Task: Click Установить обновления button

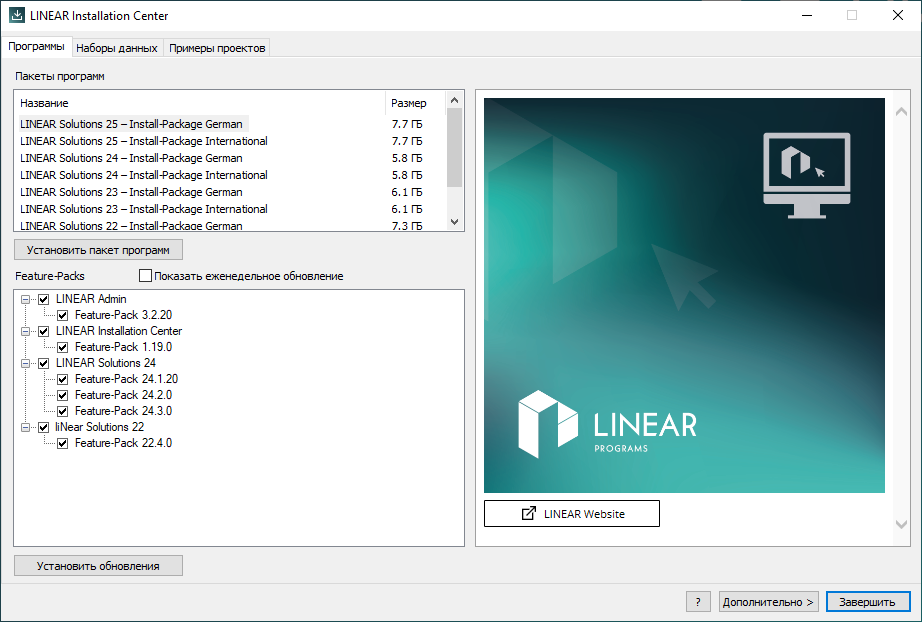Action: tap(98, 566)
